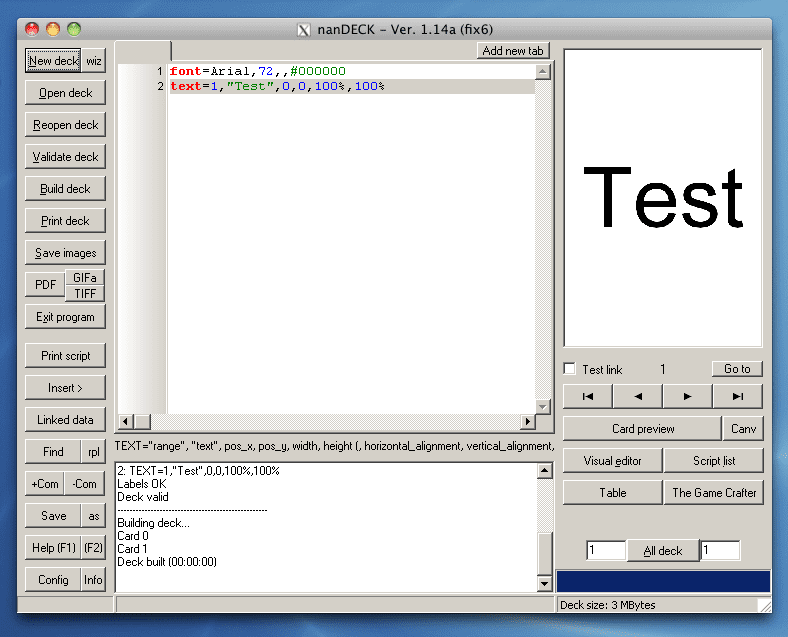Click the editor vertical scrollbar up arrow

pyautogui.click(x=542, y=72)
